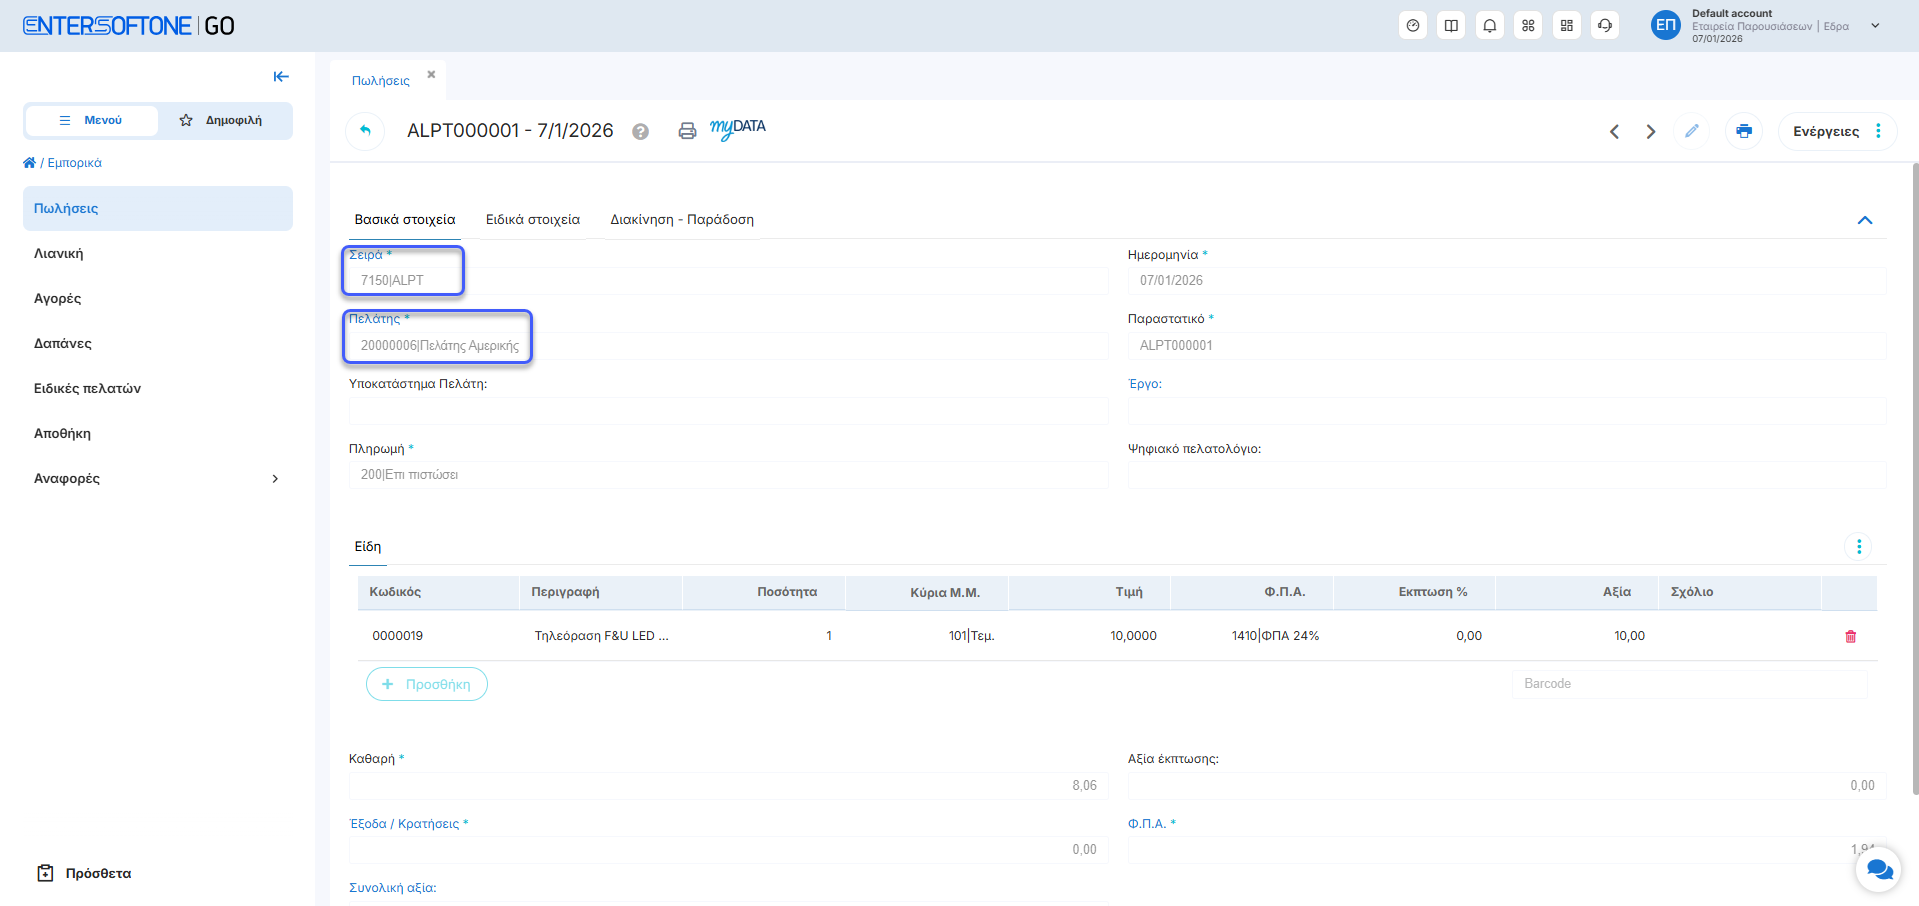Viewport: 1919px width, 906px height.
Task: Switch to Ειδικά στοιχεία tab
Action: 532,220
